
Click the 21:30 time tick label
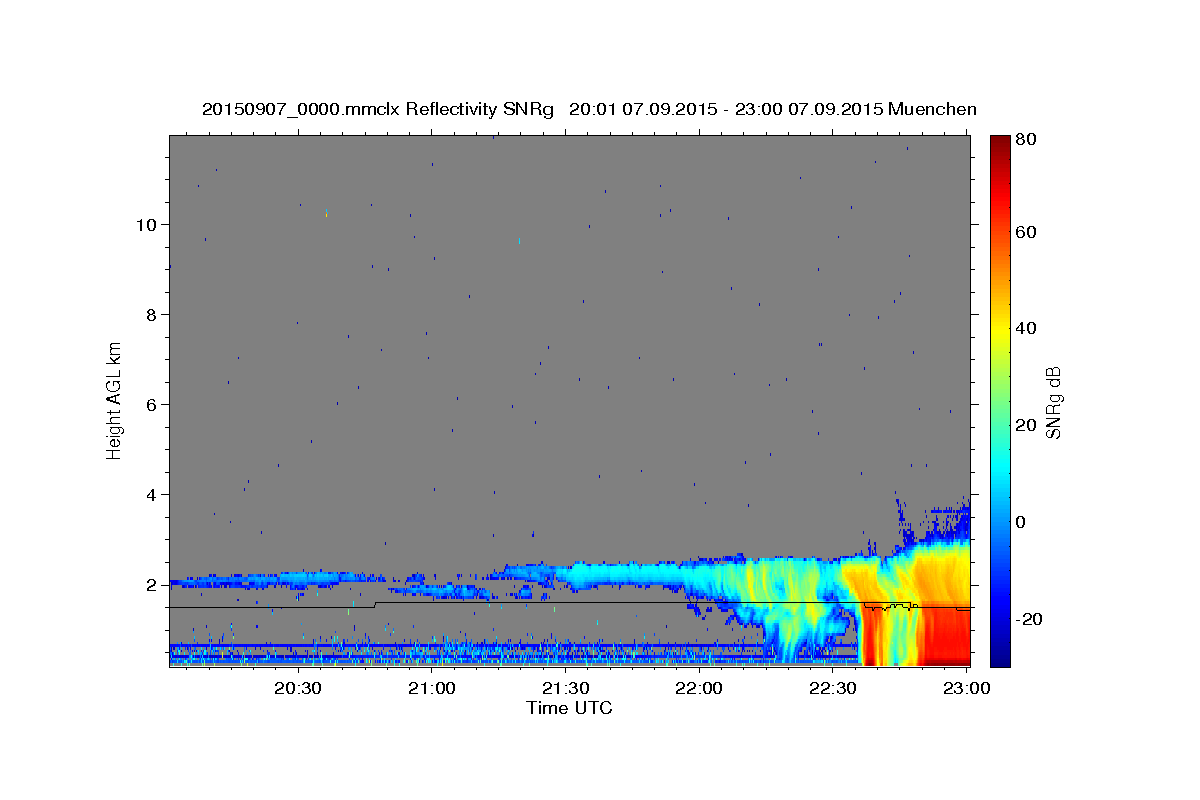(565, 688)
